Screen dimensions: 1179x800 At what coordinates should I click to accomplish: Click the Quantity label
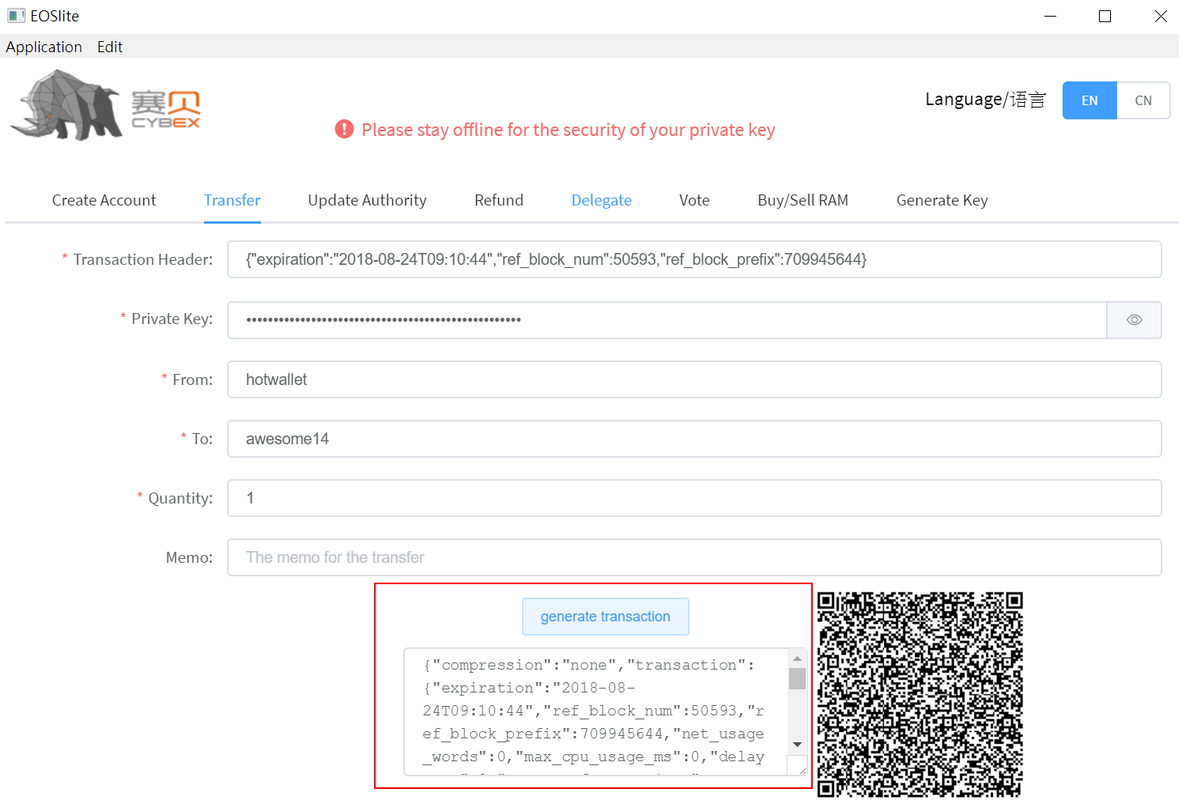click(180, 498)
